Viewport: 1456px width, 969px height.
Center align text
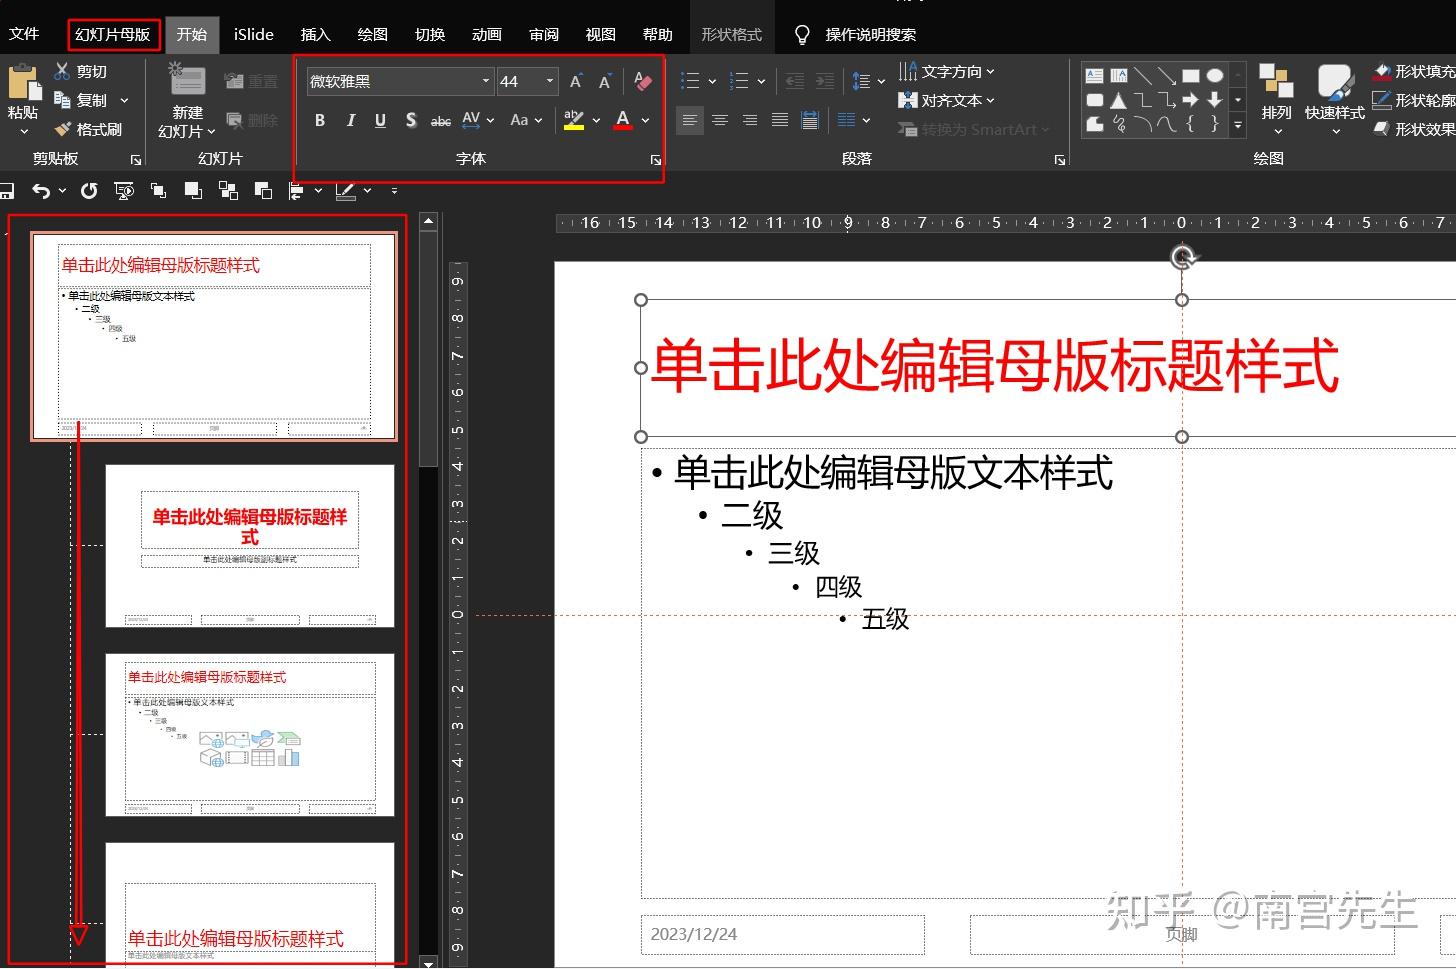coord(720,120)
